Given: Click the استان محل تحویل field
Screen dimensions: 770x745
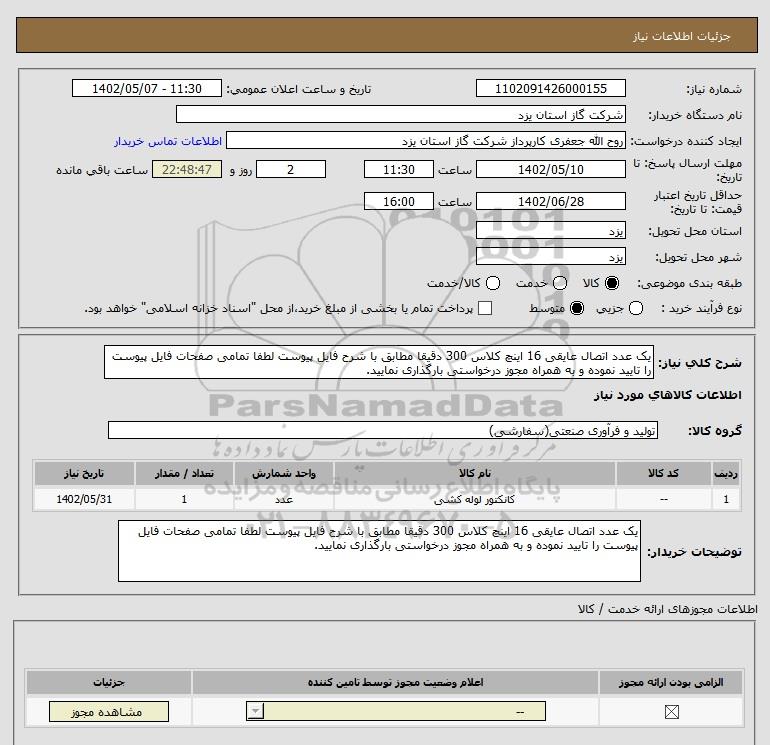Looking at the screenshot, I should (550, 230).
